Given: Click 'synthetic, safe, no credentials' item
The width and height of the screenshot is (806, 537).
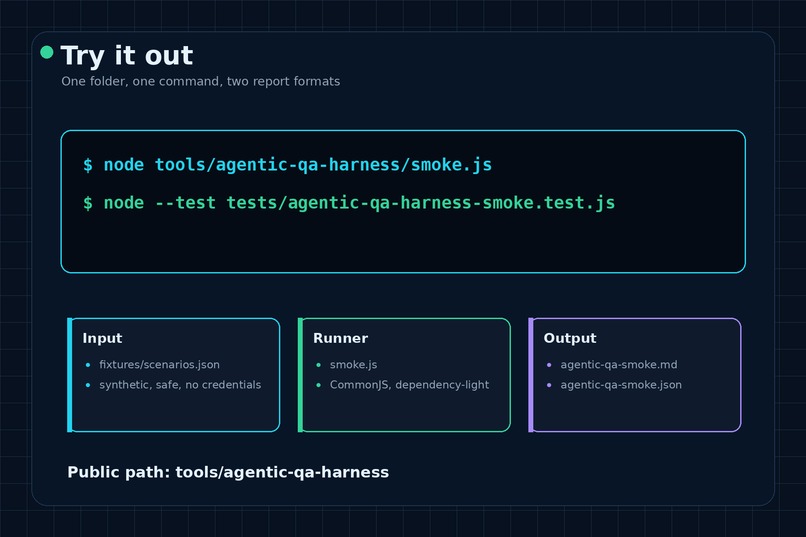Looking at the screenshot, I should click(180, 385).
